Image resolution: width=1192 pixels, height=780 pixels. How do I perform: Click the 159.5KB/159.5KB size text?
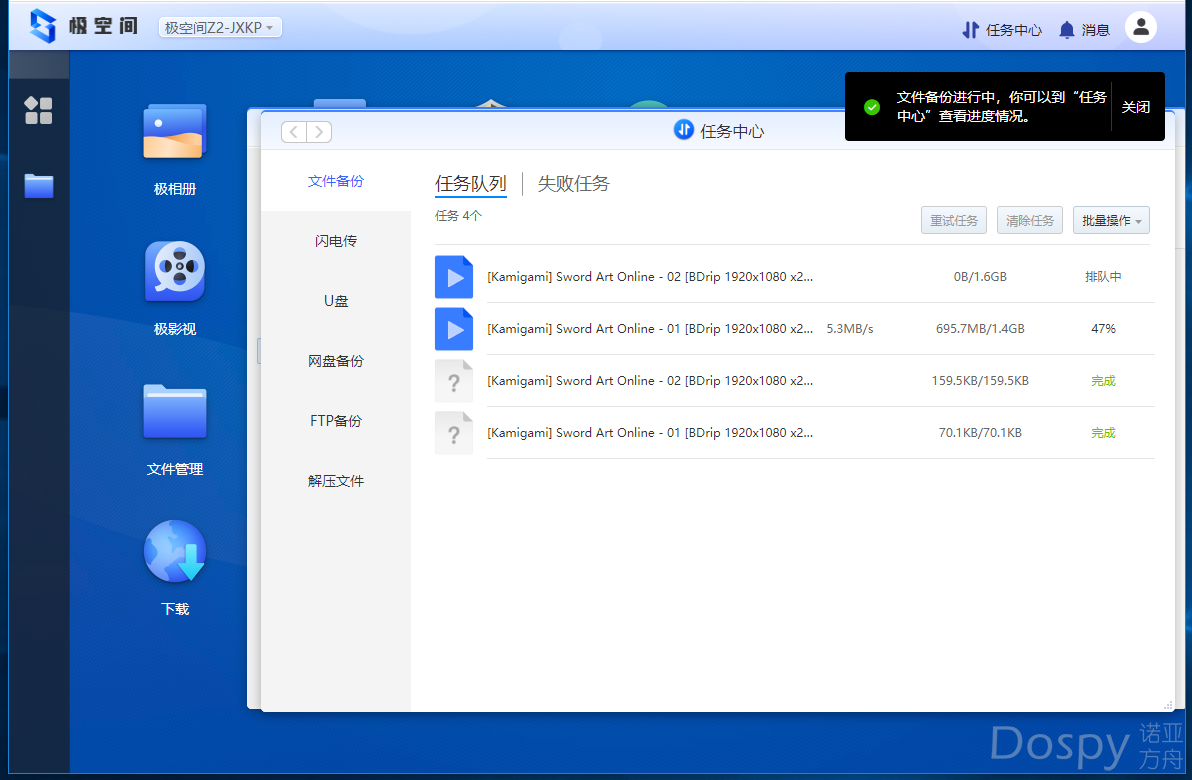pos(980,381)
